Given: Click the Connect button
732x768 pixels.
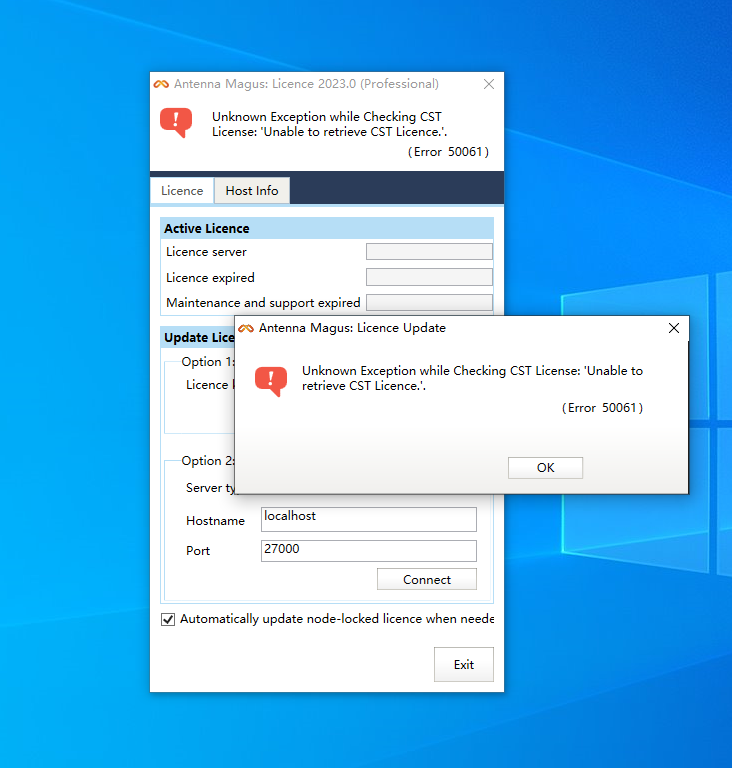Looking at the screenshot, I should (427, 579).
